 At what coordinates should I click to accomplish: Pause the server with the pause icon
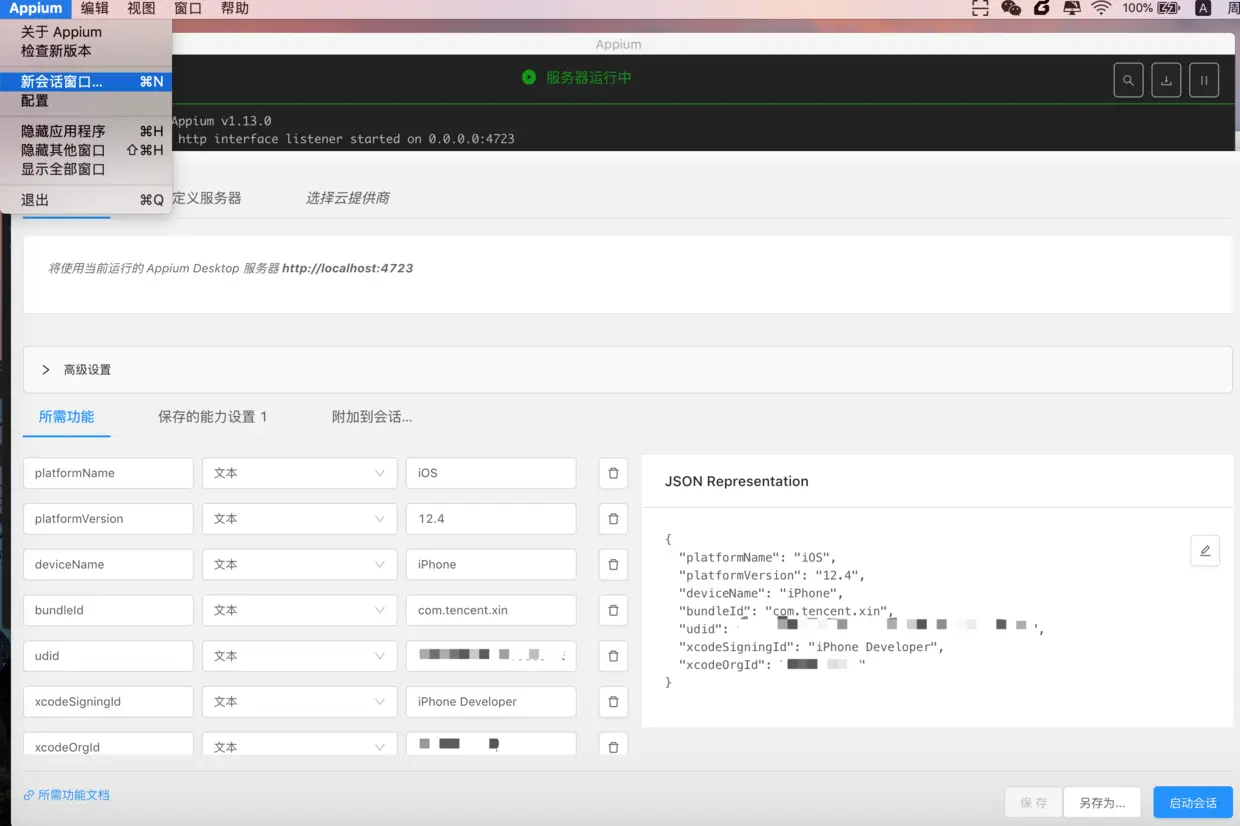(x=1204, y=80)
